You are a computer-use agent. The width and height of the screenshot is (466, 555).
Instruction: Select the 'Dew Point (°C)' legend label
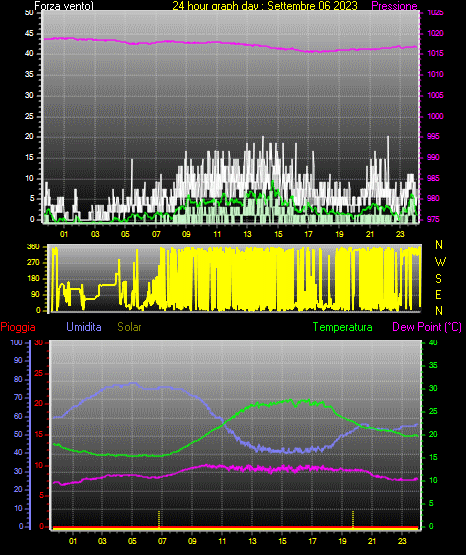tap(427, 327)
